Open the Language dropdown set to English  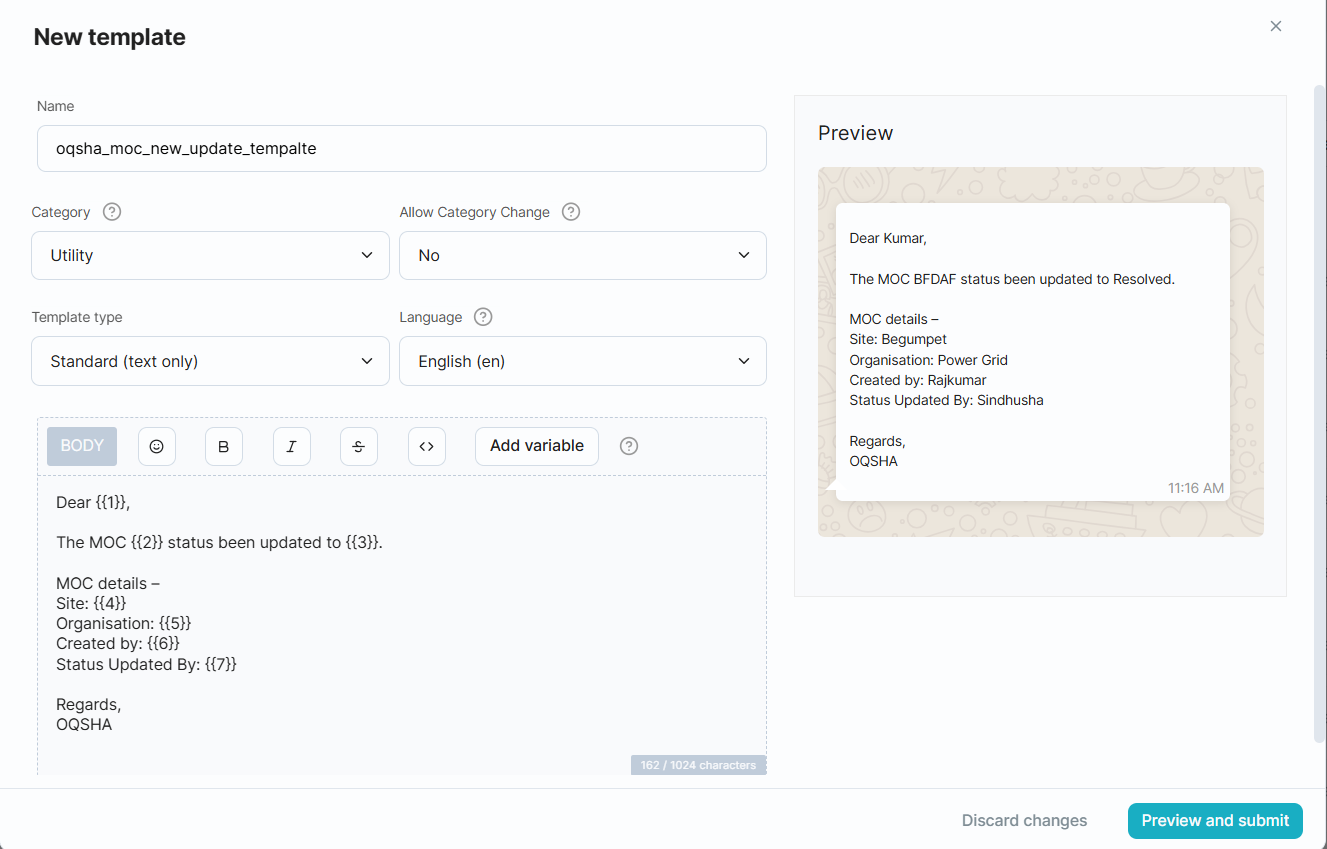582,361
